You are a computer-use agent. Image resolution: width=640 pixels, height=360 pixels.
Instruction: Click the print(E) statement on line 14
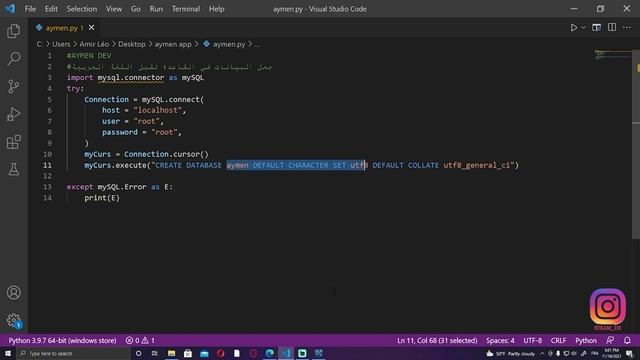(102, 198)
